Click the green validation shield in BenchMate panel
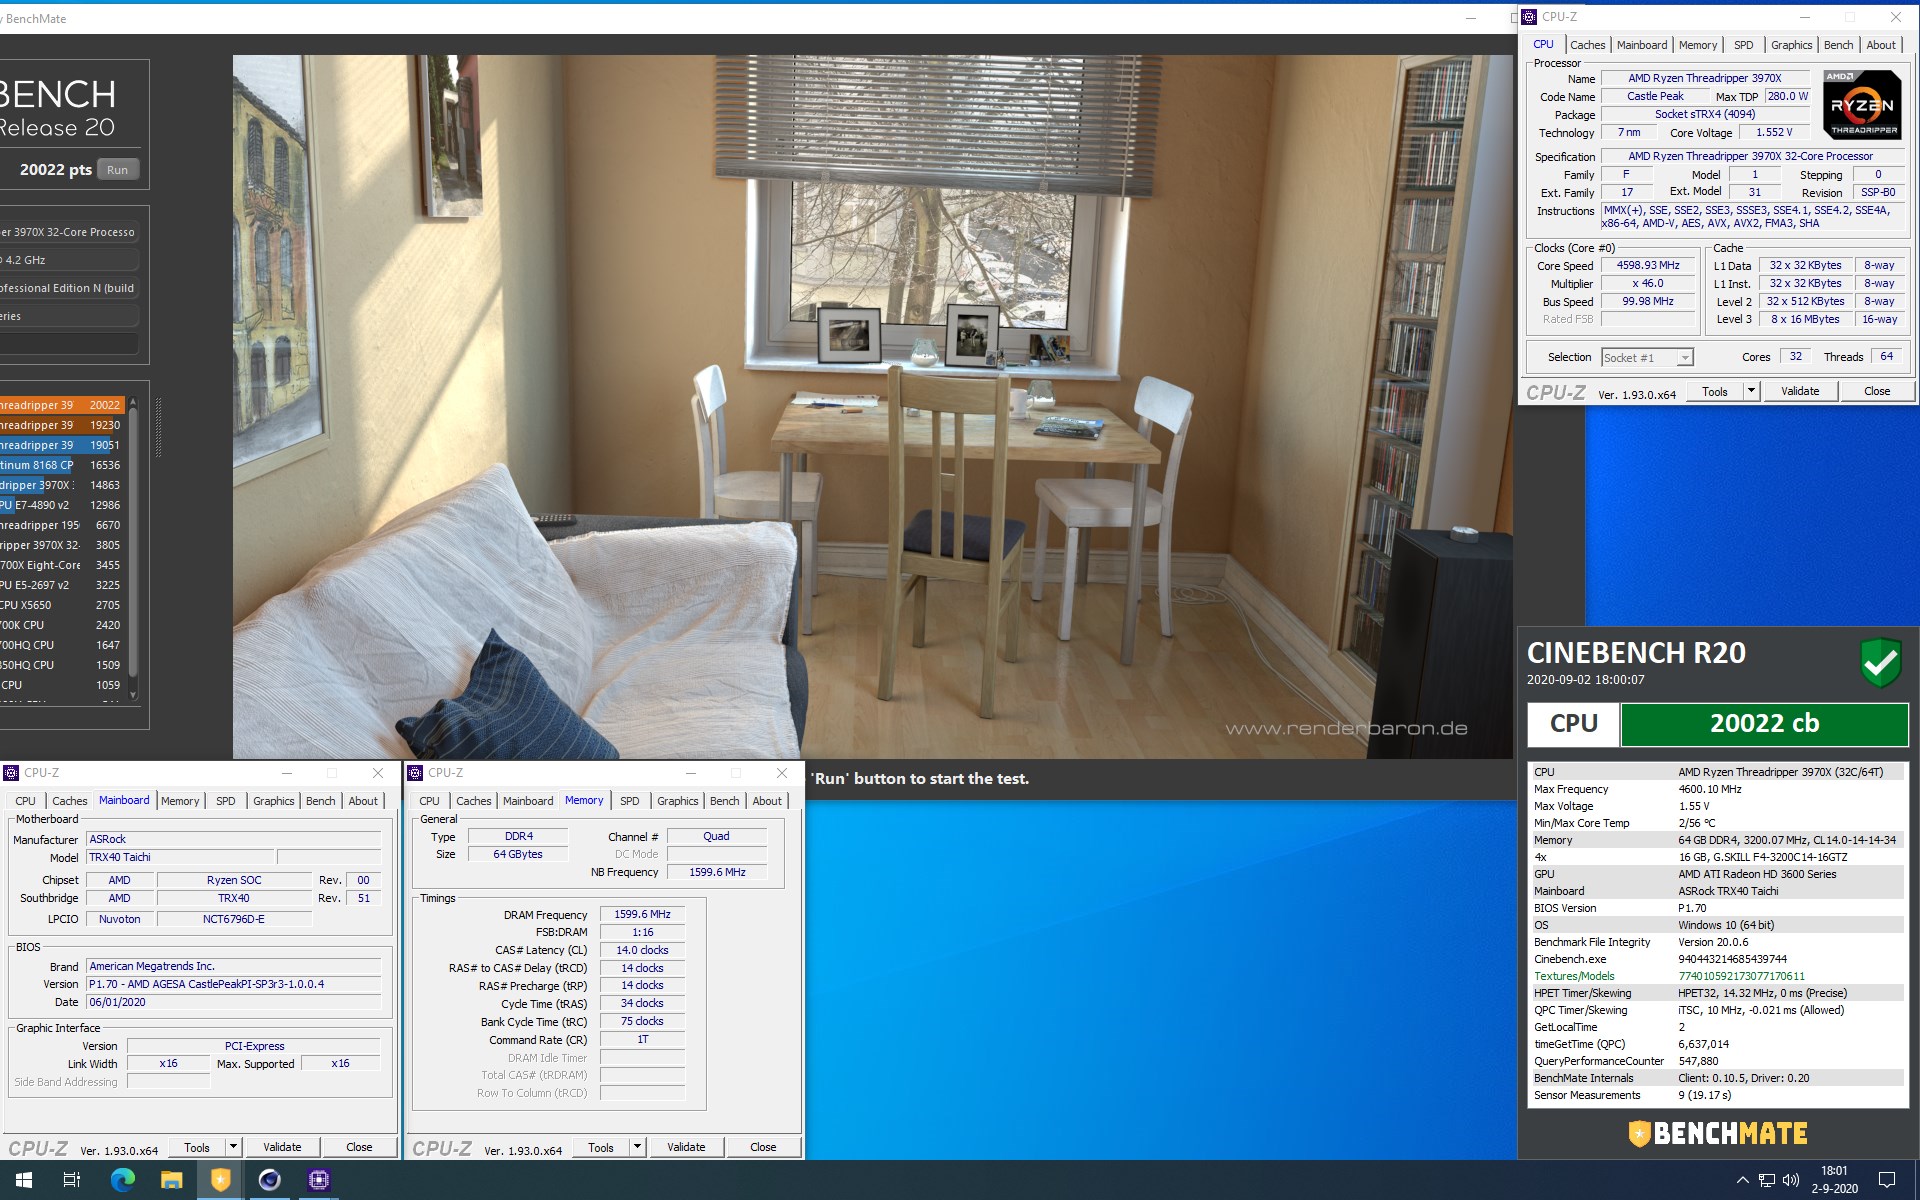The image size is (1920, 1200). pos(1880,662)
